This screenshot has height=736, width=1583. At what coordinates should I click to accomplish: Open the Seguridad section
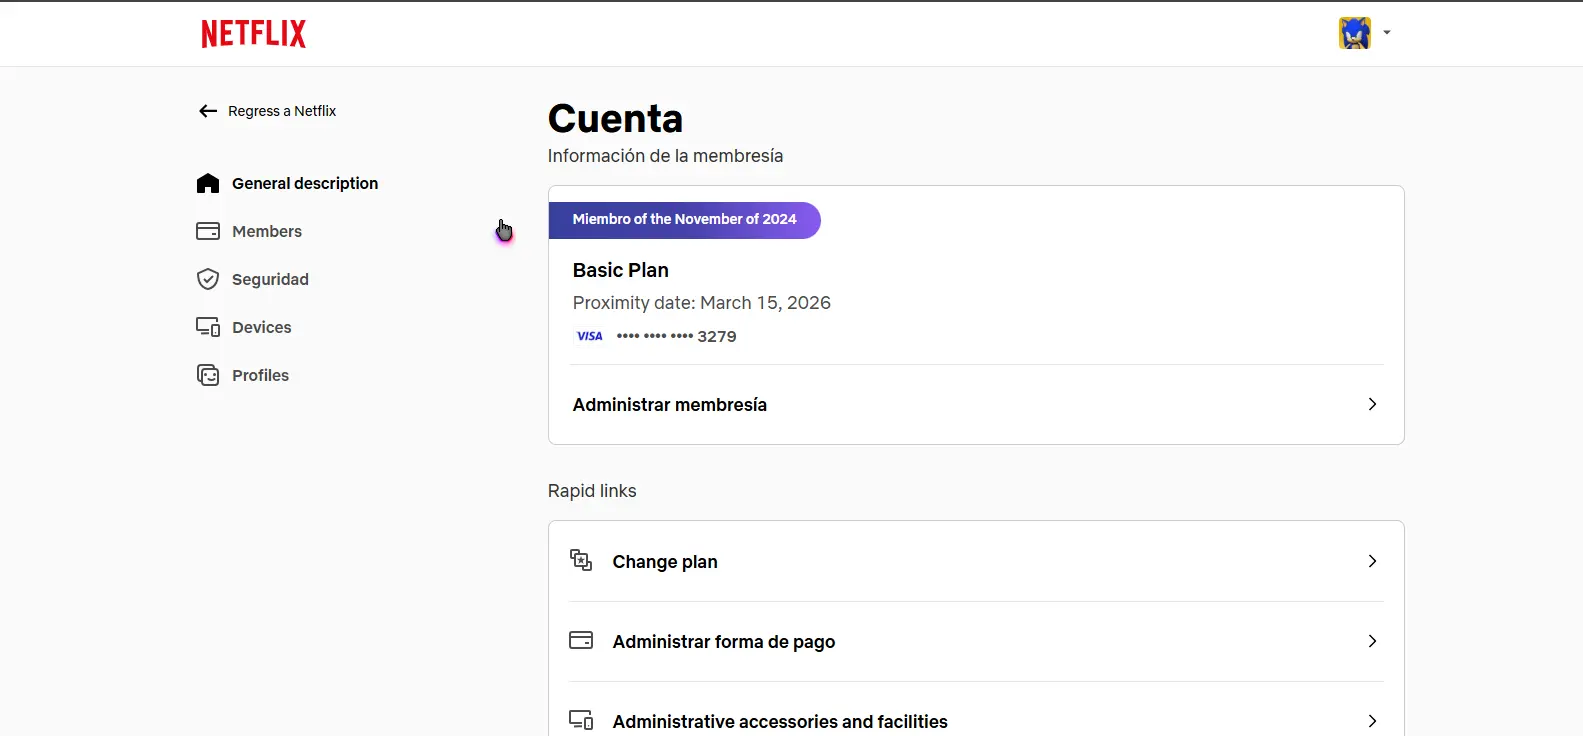point(253,279)
